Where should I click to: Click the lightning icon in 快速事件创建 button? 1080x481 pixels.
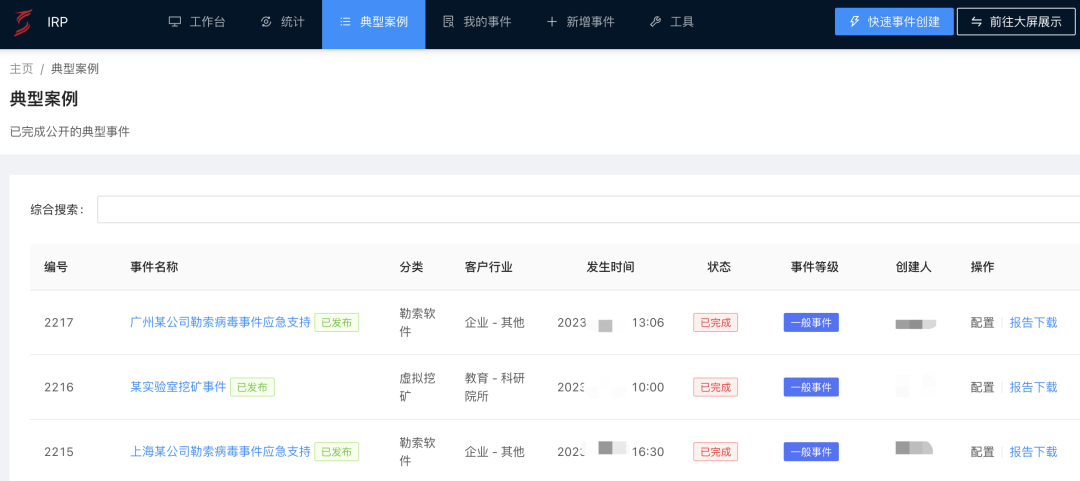click(x=854, y=22)
